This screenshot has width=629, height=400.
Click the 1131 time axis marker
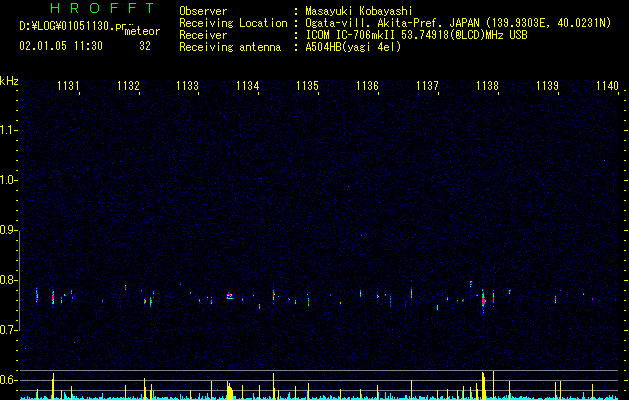click(68, 85)
